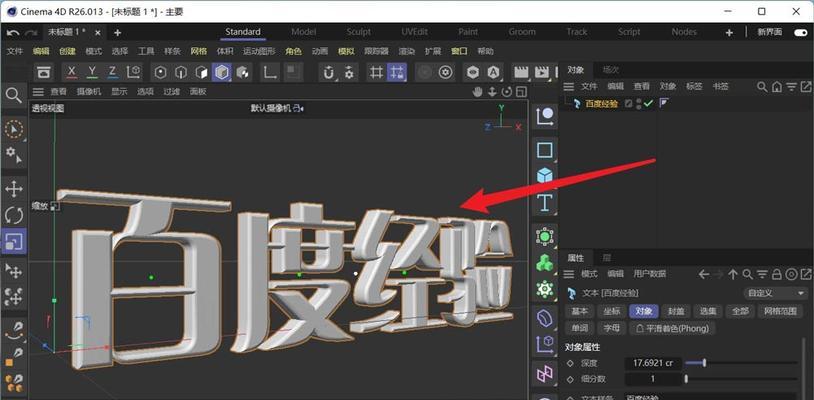This screenshot has height=400, width=814.
Task: Toggle the green checkmark on 百度经验 object
Action: click(x=647, y=104)
